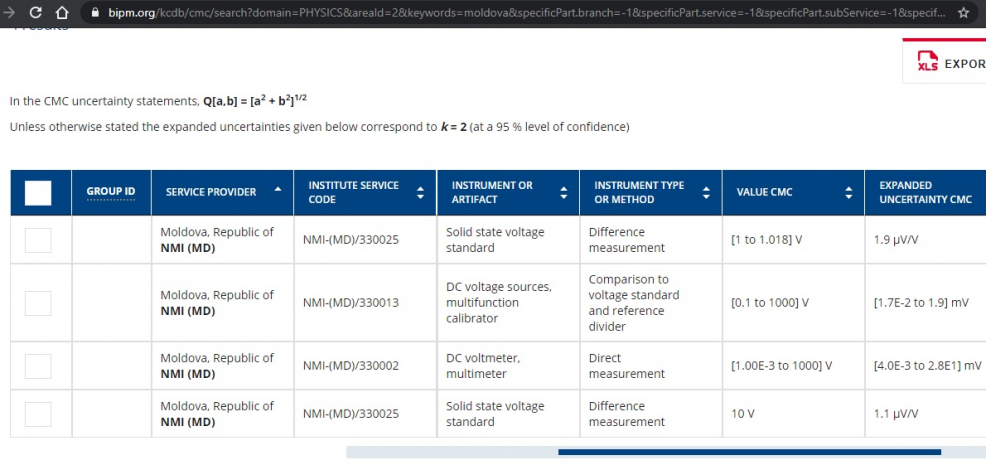This screenshot has height=465, width=986.
Task: Sort by Service Provider column arrow
Action: [278, 189]
